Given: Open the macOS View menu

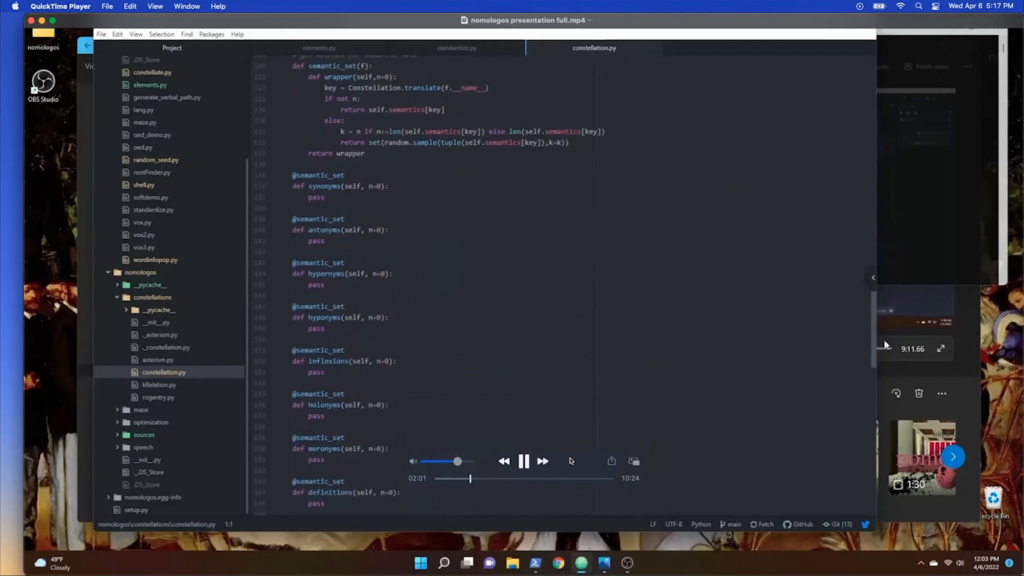Looking at the screenshot, I should click(x=155, y=7).
